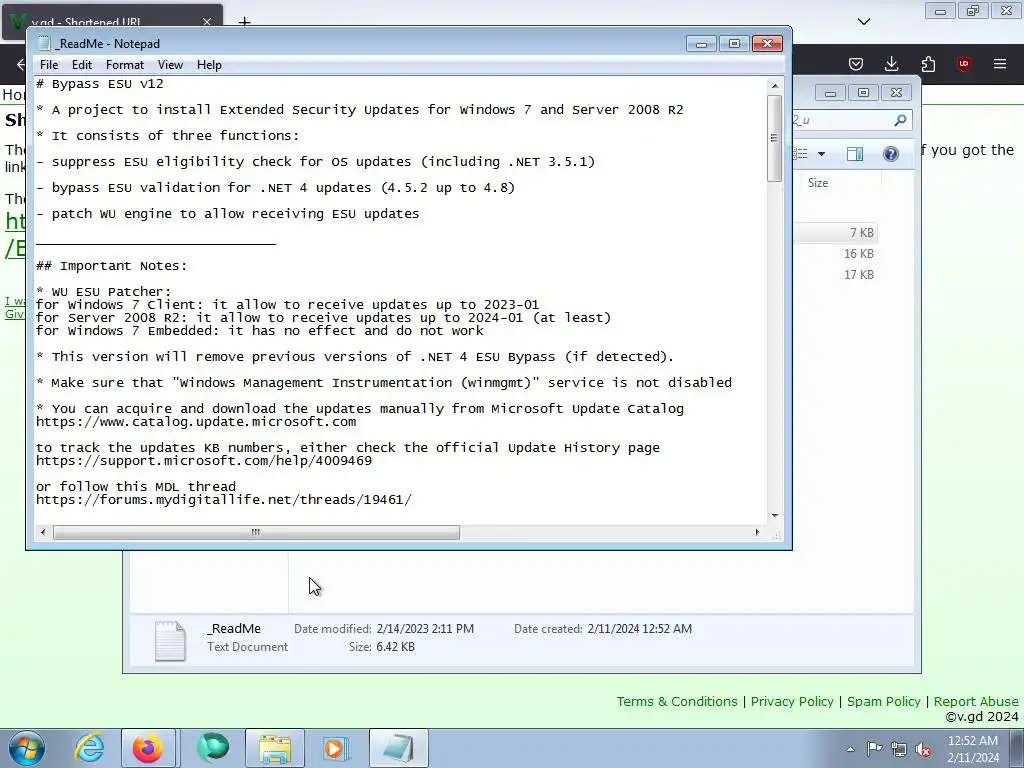This screenshot has height=768, width=1024.
Task: Close the _ReadMe Notepad window
Action: pos(767,44)
